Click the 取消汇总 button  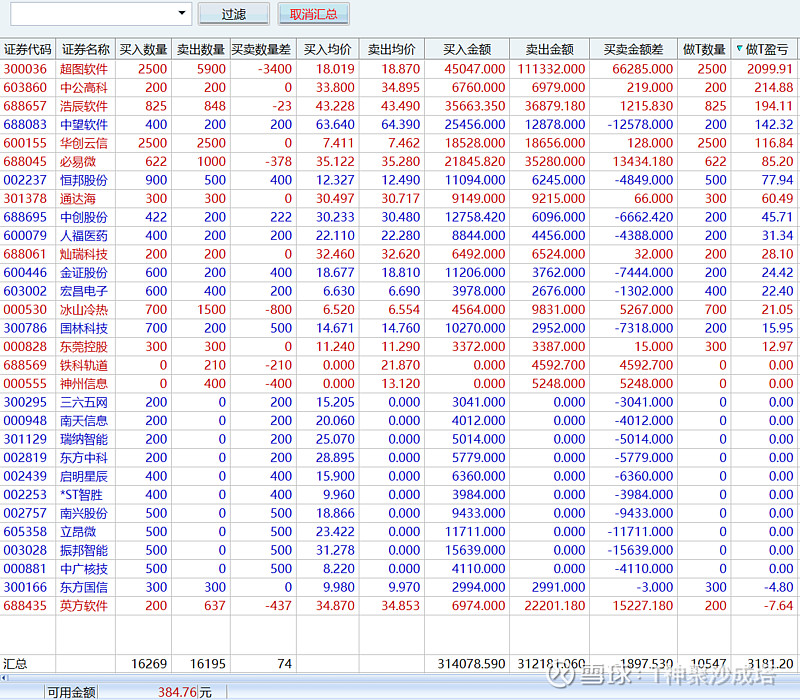[313, 14]
